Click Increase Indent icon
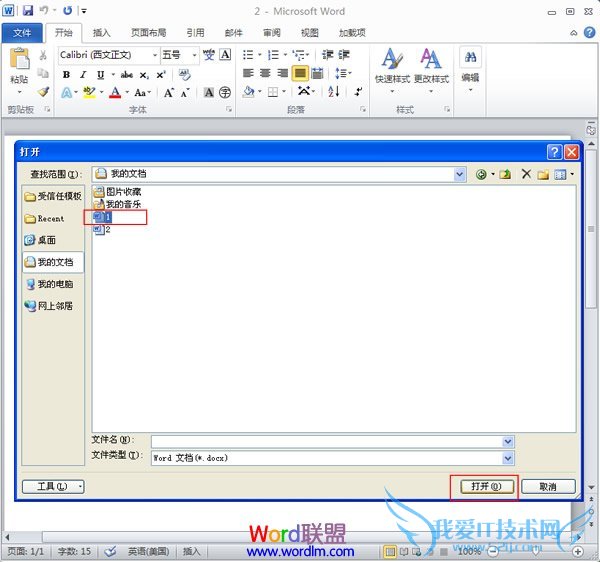600x562 pixels. pos(344,55)
